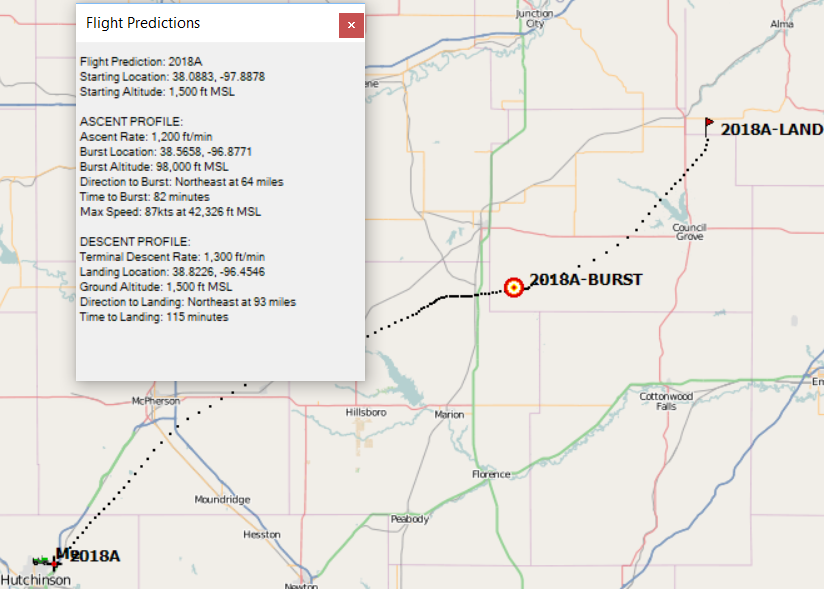
Task: Click the Cottonwood Falls label on the map
Action: (666, 401)
